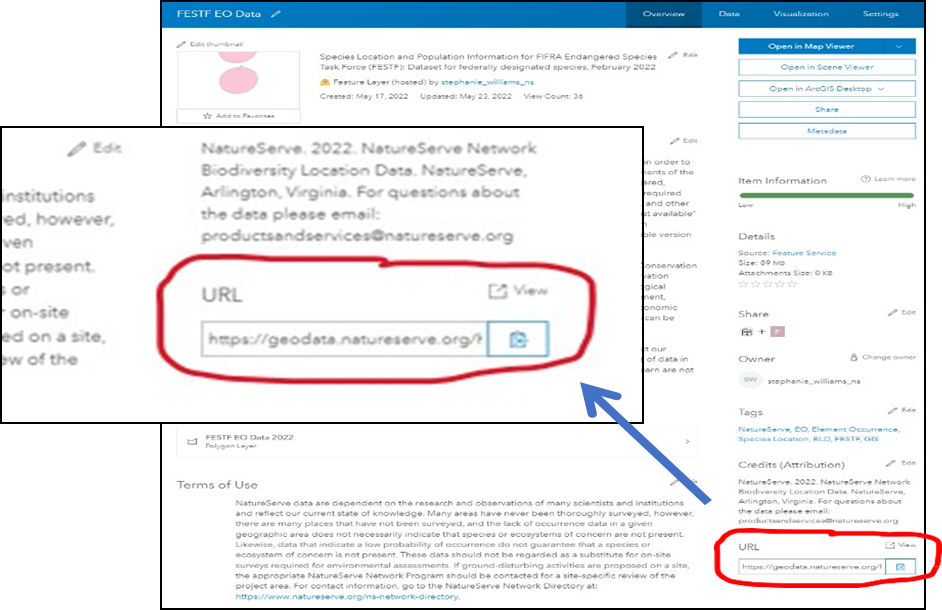Click Open in Map Viewer button
Screen dimensions: 942x610
tap(810, 46)
